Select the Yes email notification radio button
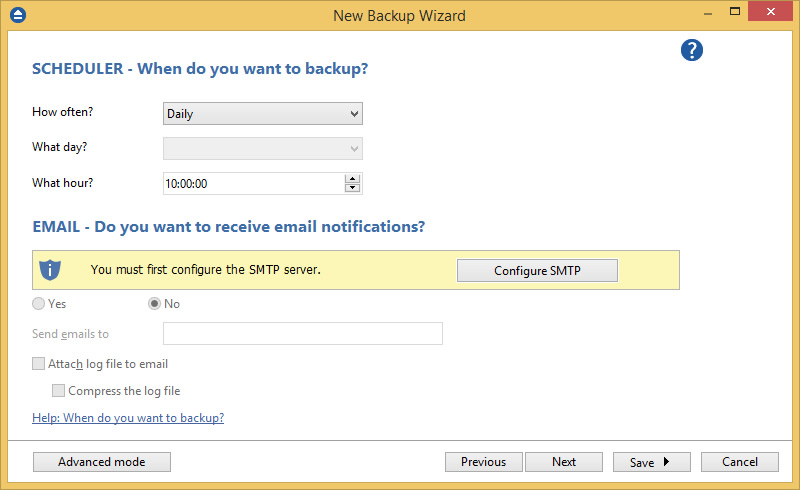 tap(39, 304)
